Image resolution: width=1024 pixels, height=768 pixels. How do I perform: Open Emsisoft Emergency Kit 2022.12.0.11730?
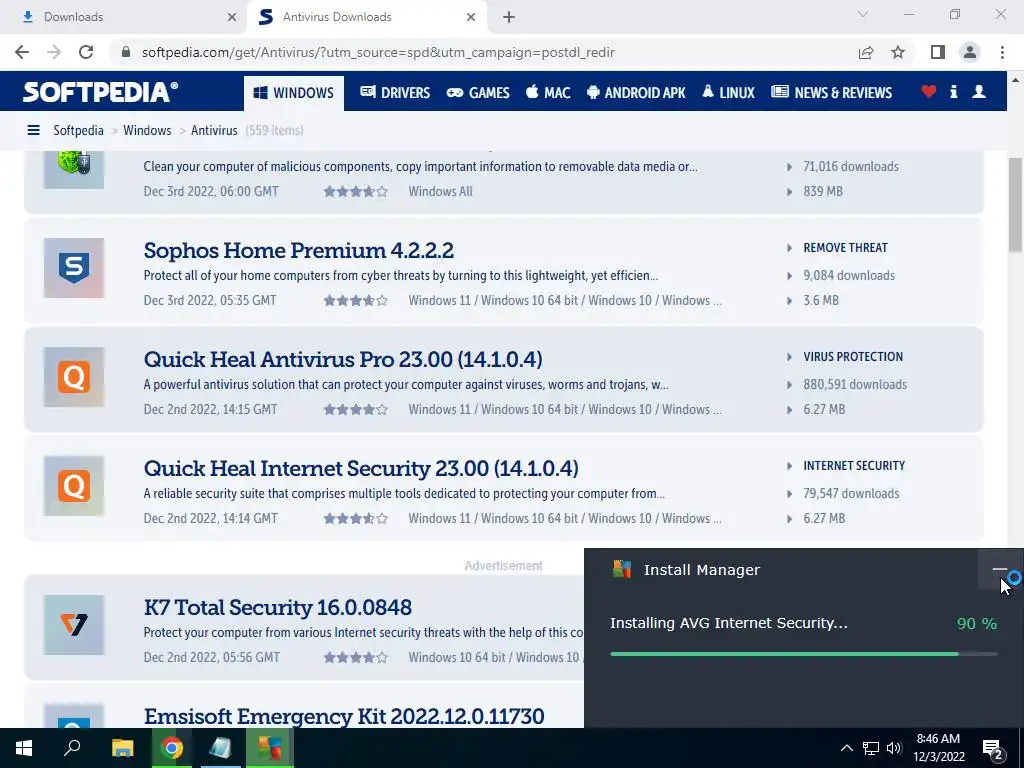tap(344, 716)
